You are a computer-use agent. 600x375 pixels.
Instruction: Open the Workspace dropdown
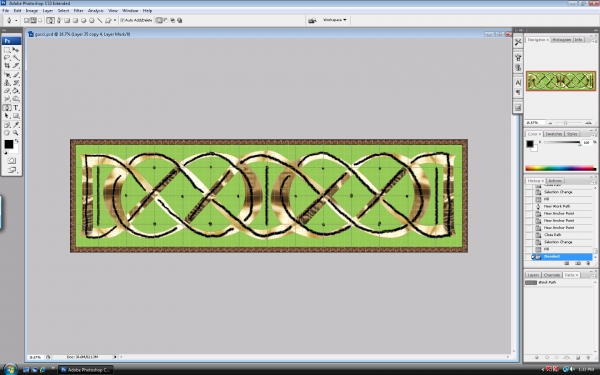[334, 20]
